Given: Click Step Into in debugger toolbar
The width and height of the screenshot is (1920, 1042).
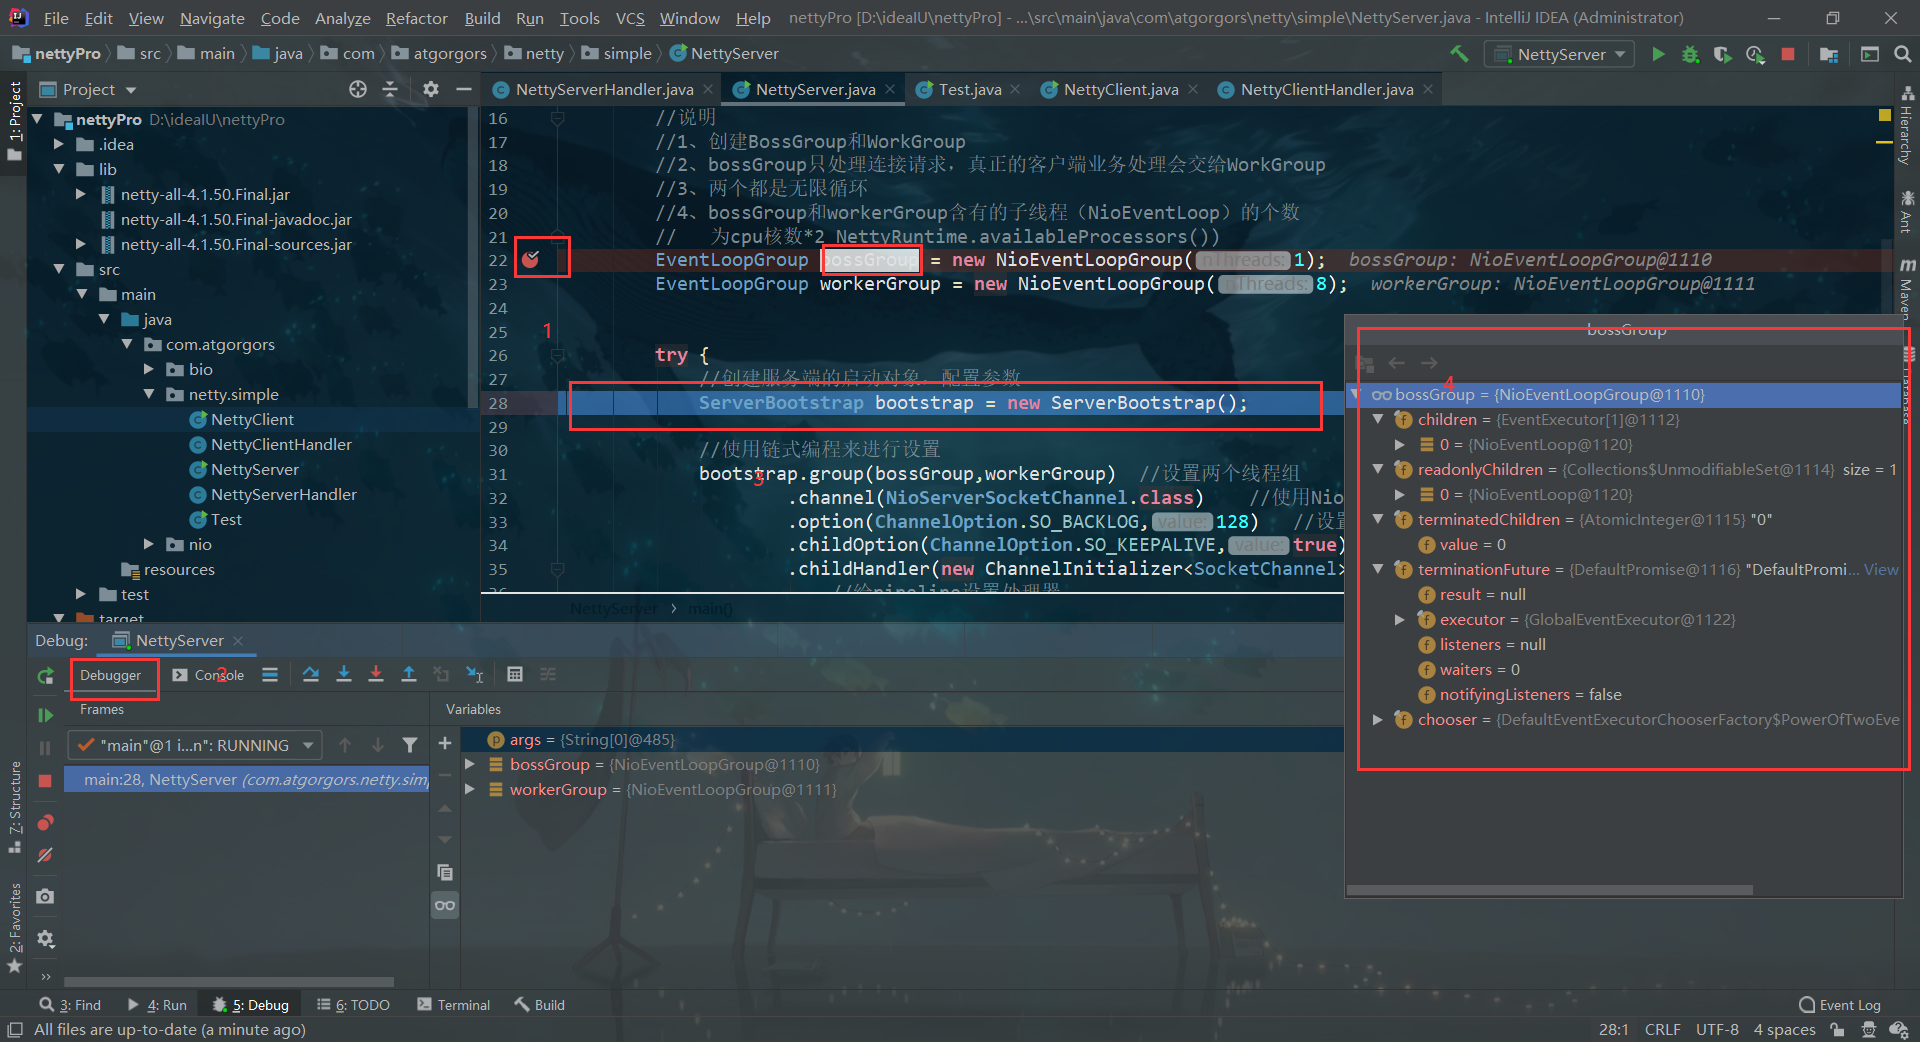Looking at the screenshot, I should (x=343, y=674).
